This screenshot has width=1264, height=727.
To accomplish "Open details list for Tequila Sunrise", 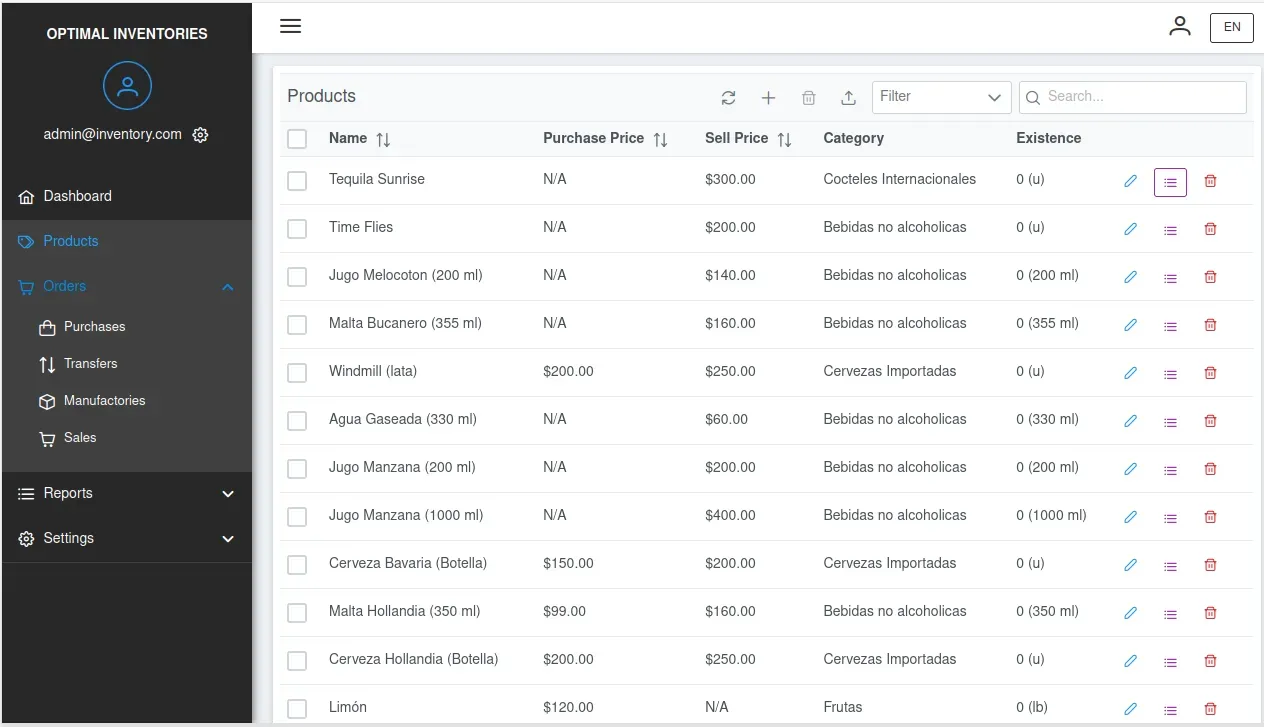I will click(x=1170, y=182).
